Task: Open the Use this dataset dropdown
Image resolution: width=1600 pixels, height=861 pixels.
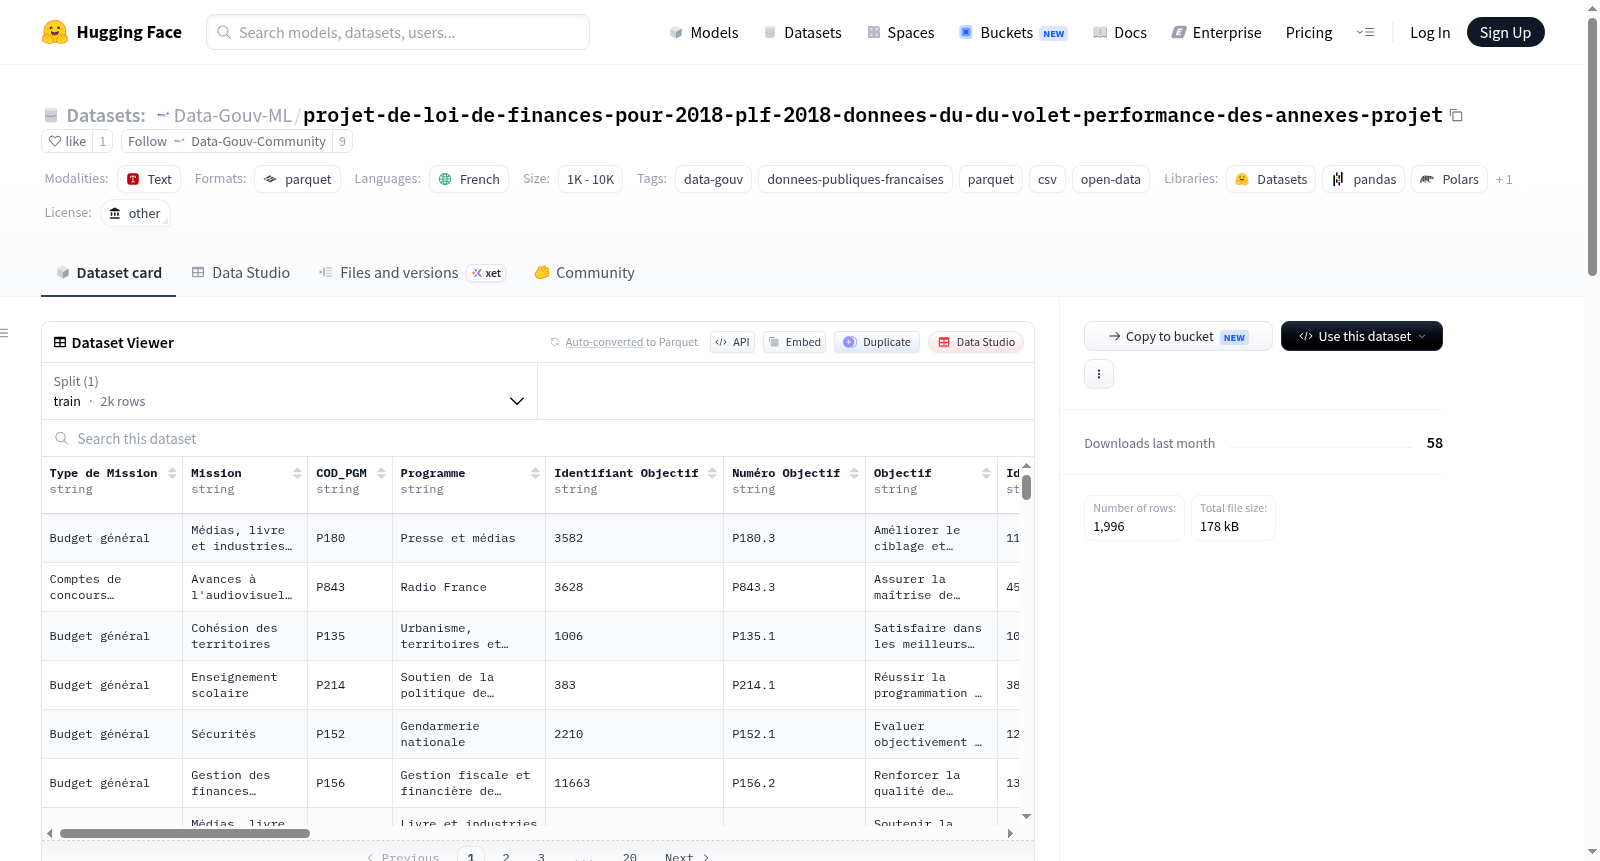Action: click(x=1362, y=336)
